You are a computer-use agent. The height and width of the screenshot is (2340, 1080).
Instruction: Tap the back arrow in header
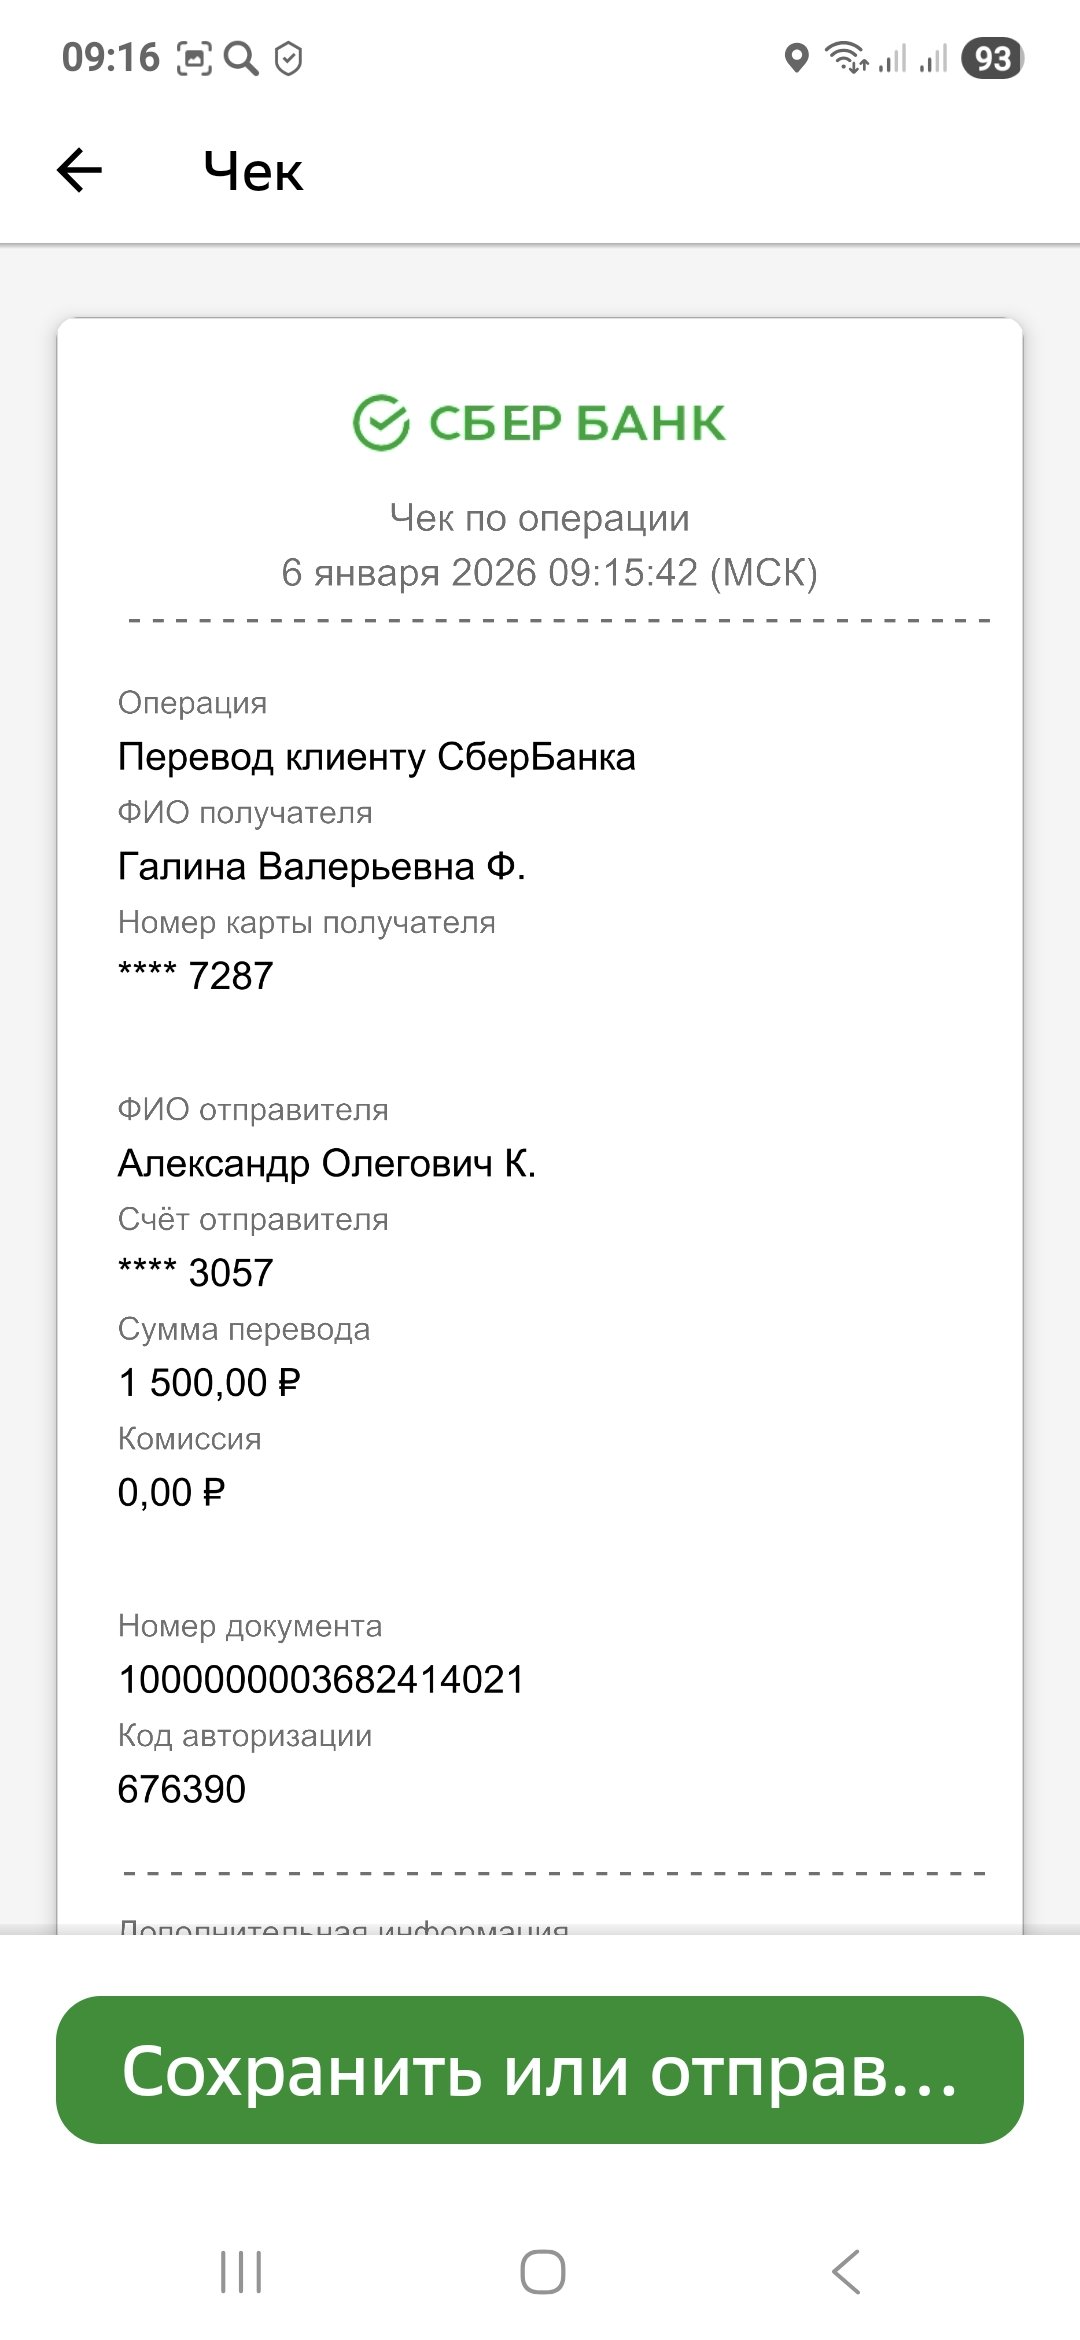click(x=80, y=170)
